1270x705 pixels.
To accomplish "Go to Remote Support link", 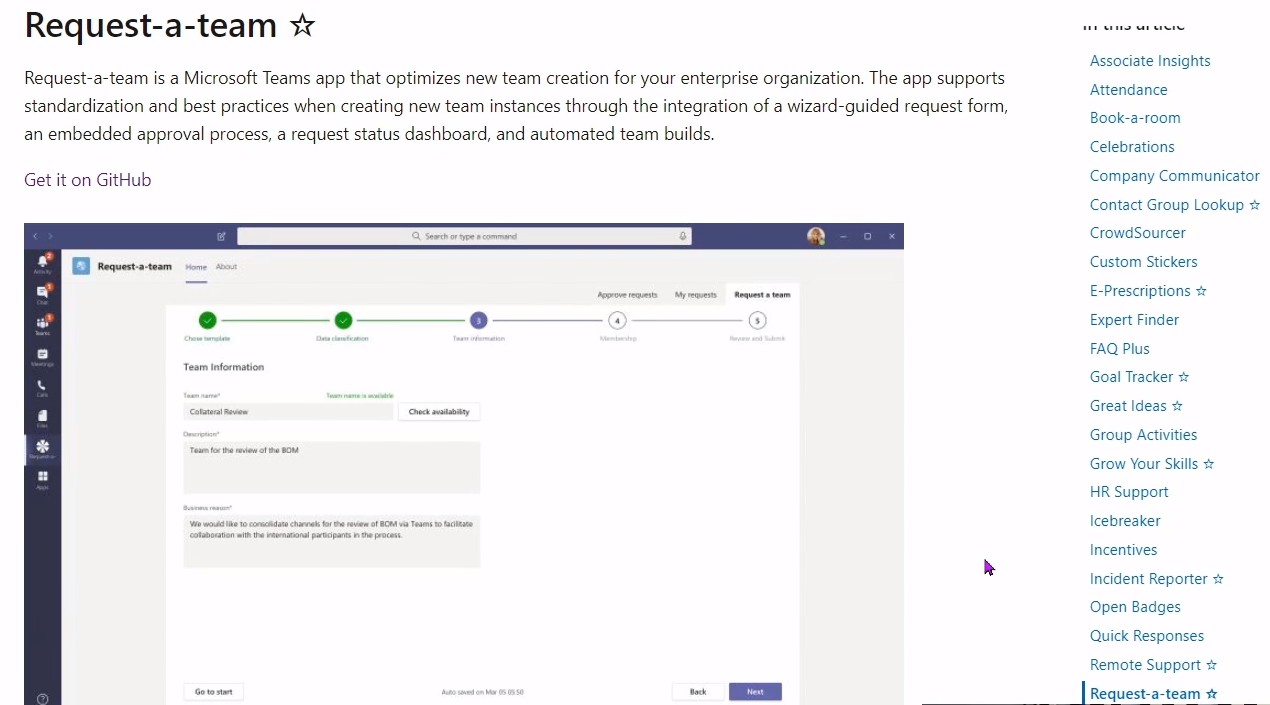I will click(x=1154, y=665).
